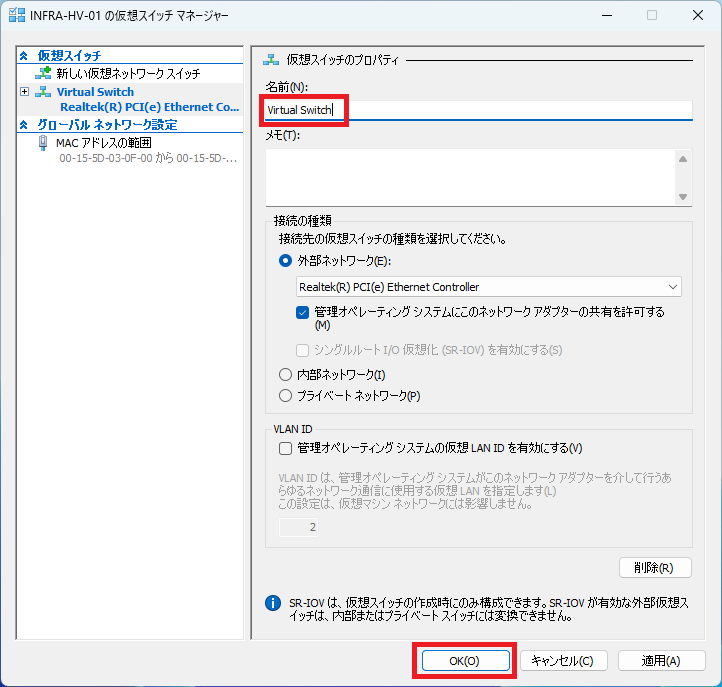This screenshot has width=722, height=687.
Task: Select 内部ネットワーク radio button
Action: coord(285,374)
